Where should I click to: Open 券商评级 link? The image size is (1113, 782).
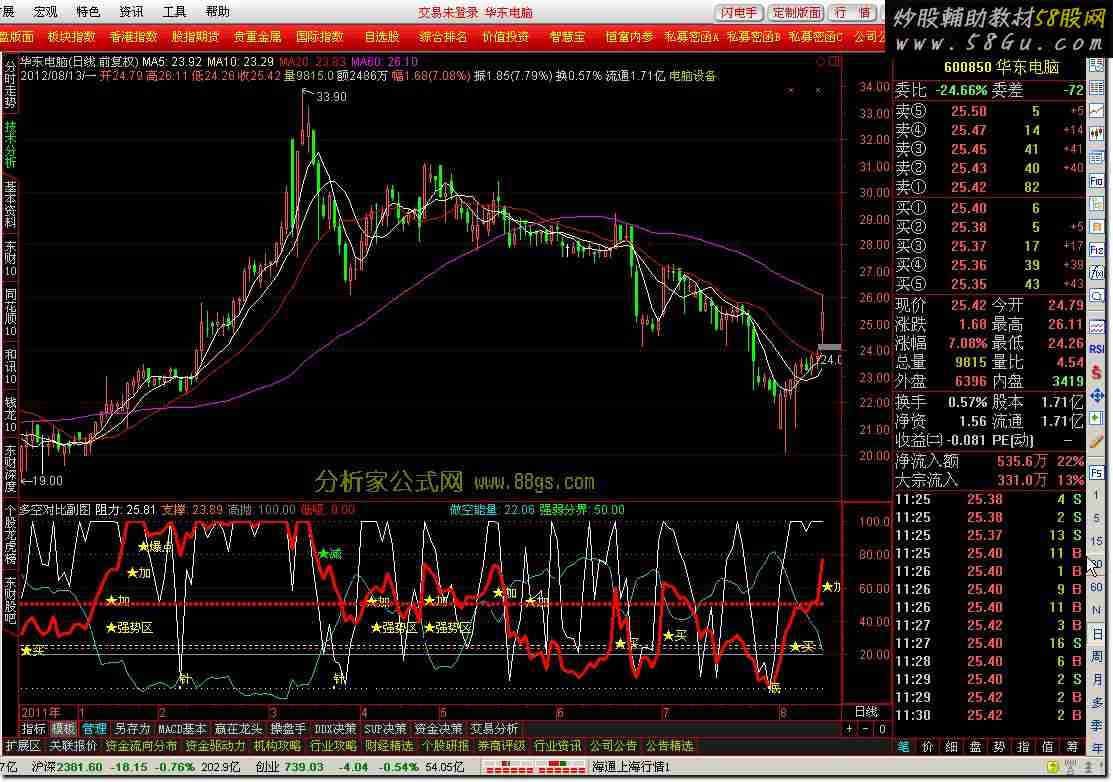[x=501, y=746]
